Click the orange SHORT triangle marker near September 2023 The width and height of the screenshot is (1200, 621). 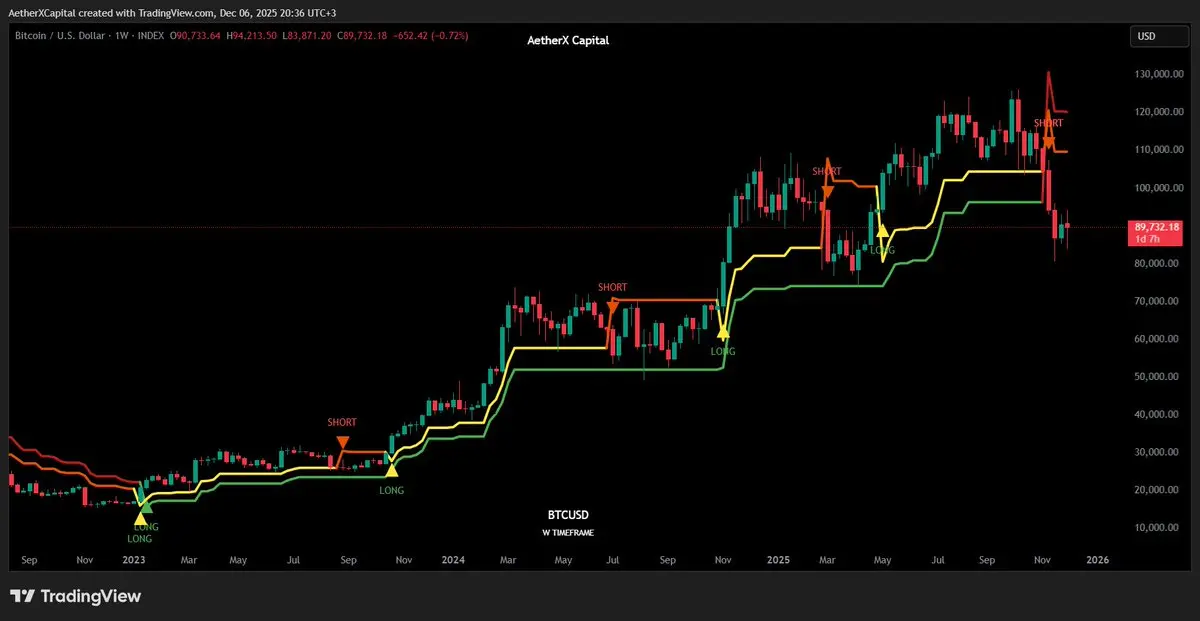tap(343, 443)
